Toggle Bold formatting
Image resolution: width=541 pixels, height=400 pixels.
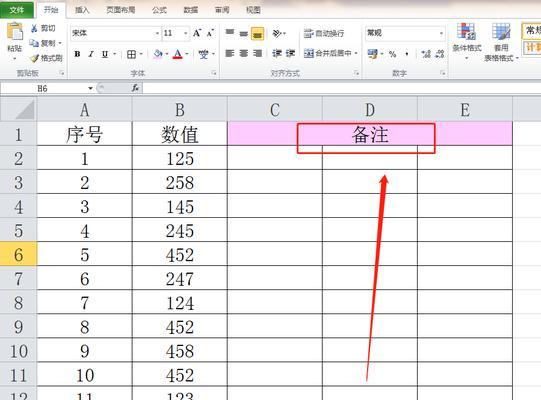click(x=77, y=54)
